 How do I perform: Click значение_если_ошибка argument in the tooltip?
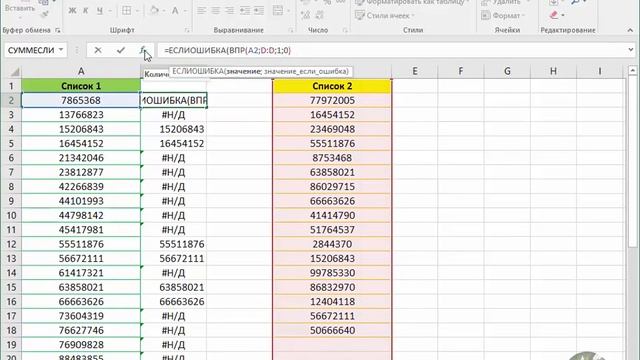tap(306, 71)
